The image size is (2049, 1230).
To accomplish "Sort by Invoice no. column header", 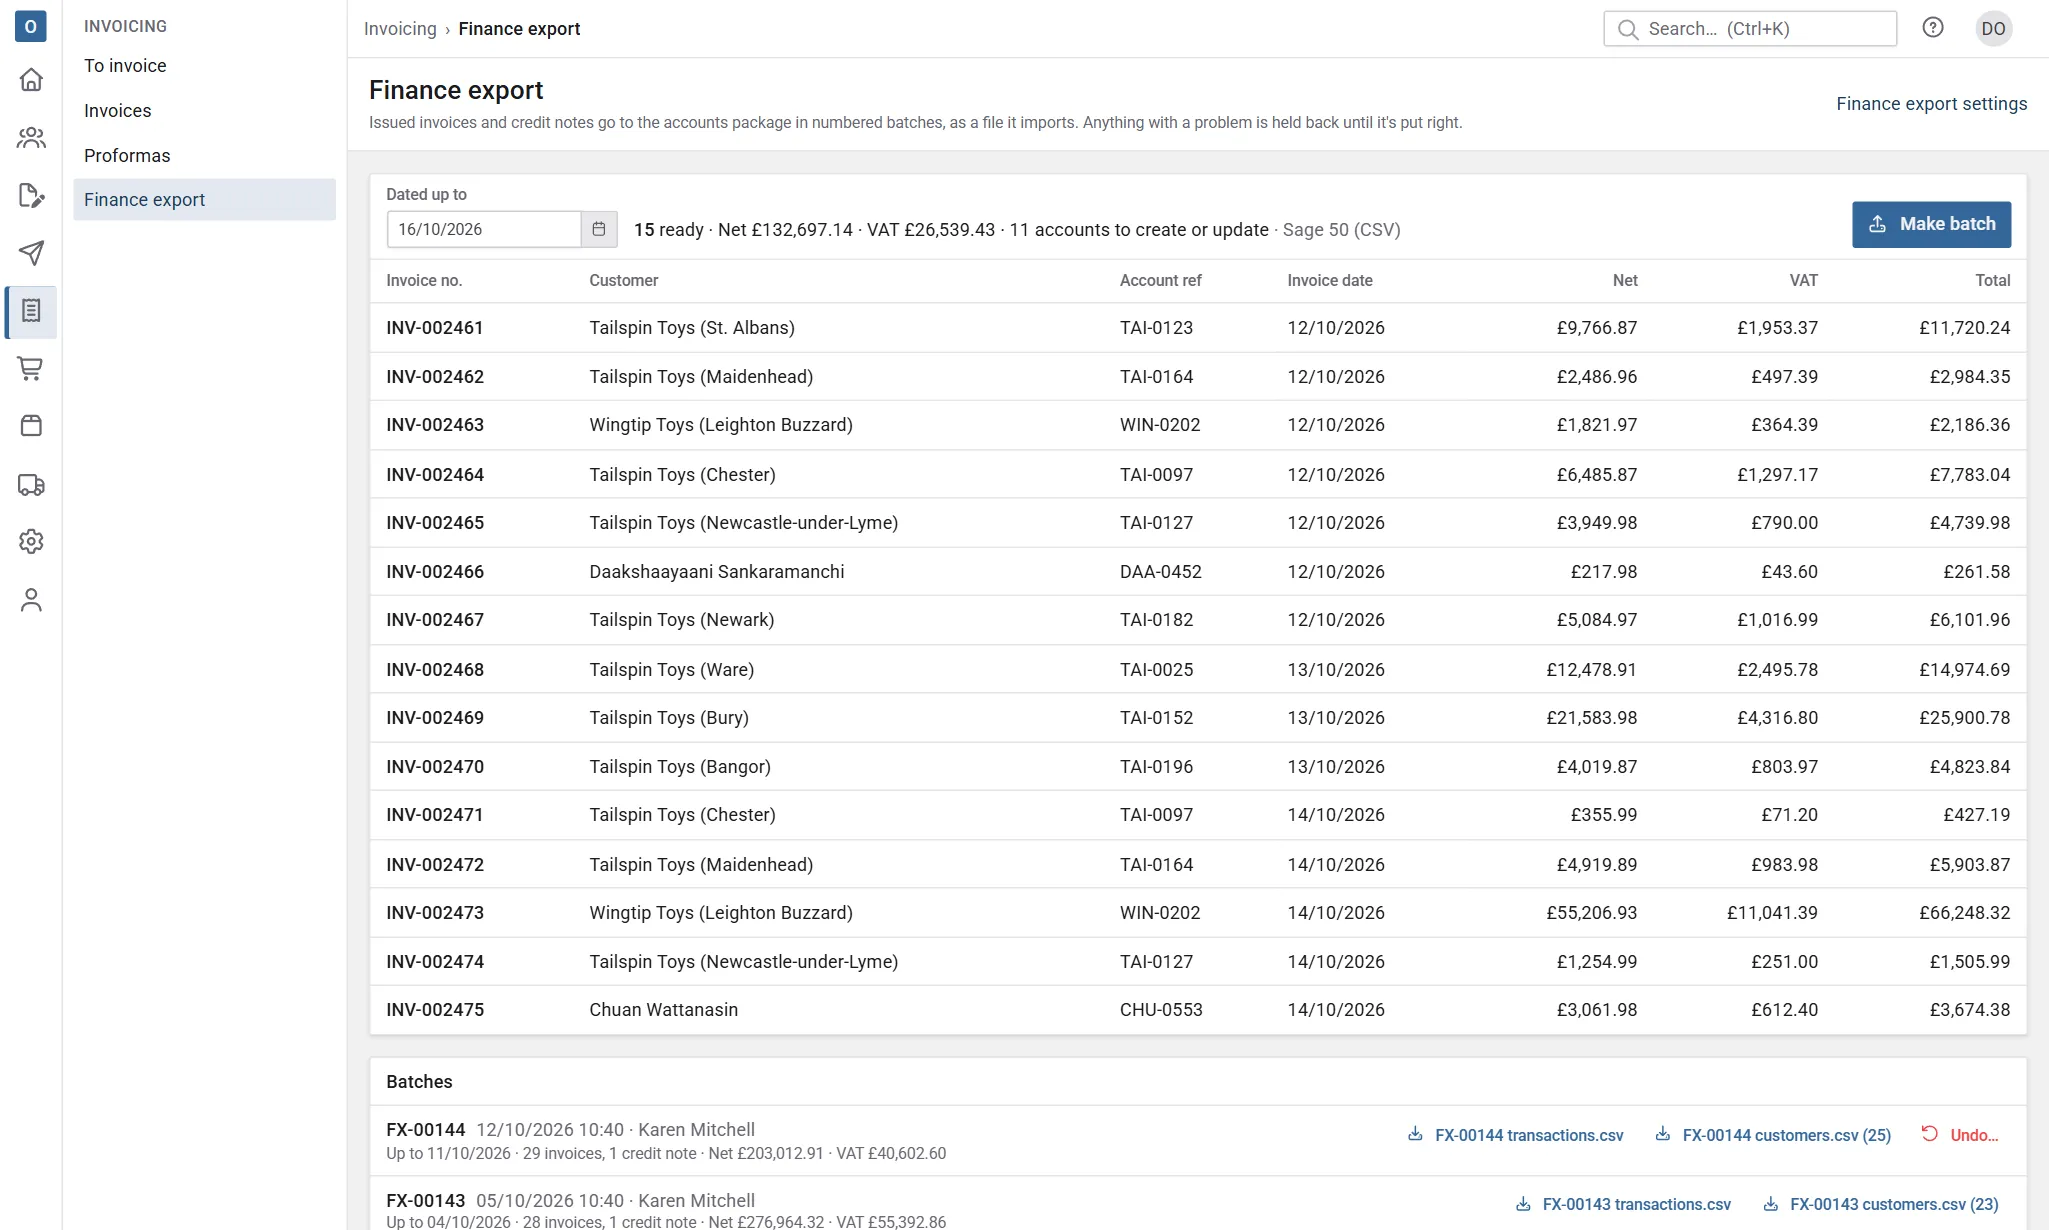I will [424, 281].
